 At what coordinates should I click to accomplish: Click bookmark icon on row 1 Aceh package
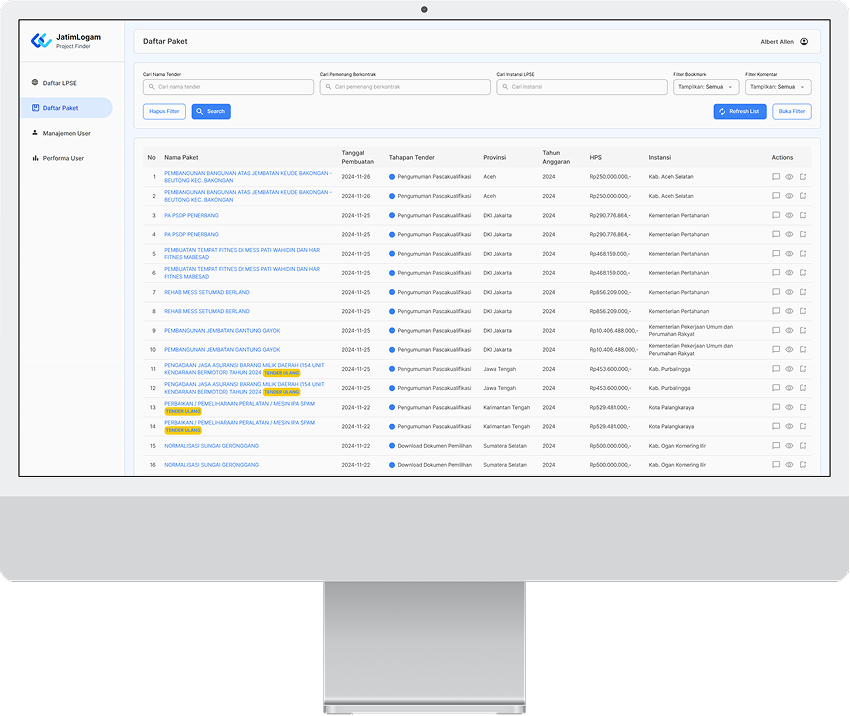[x=802, y=177]
